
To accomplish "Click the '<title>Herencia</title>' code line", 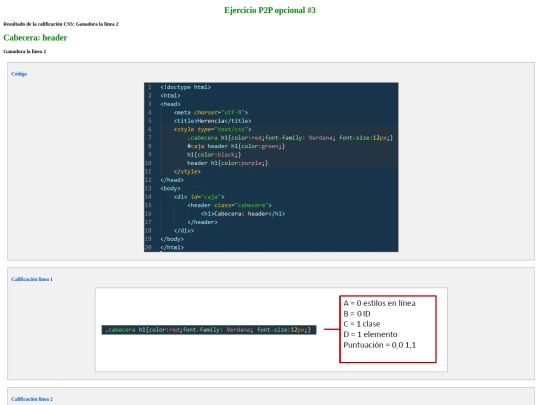I will coord(212,121).
